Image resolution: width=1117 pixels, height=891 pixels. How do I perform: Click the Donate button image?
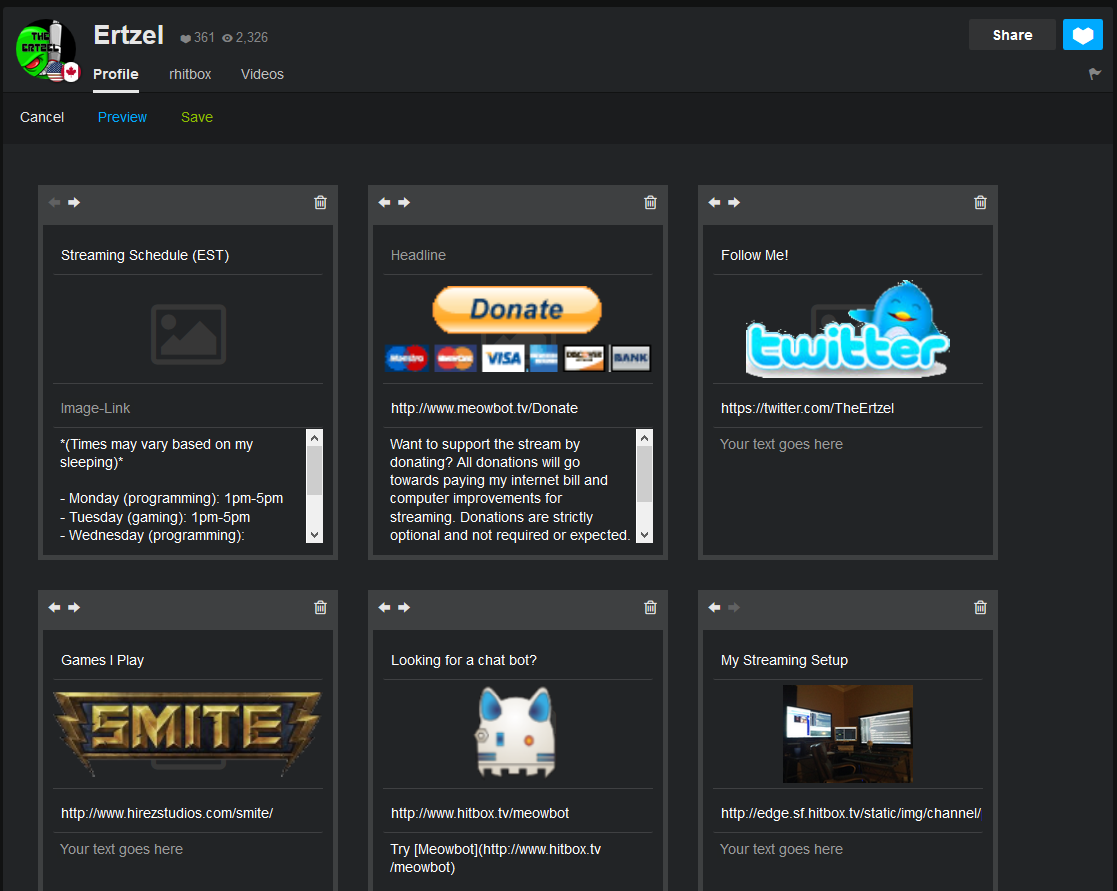[x=517, y=310]
